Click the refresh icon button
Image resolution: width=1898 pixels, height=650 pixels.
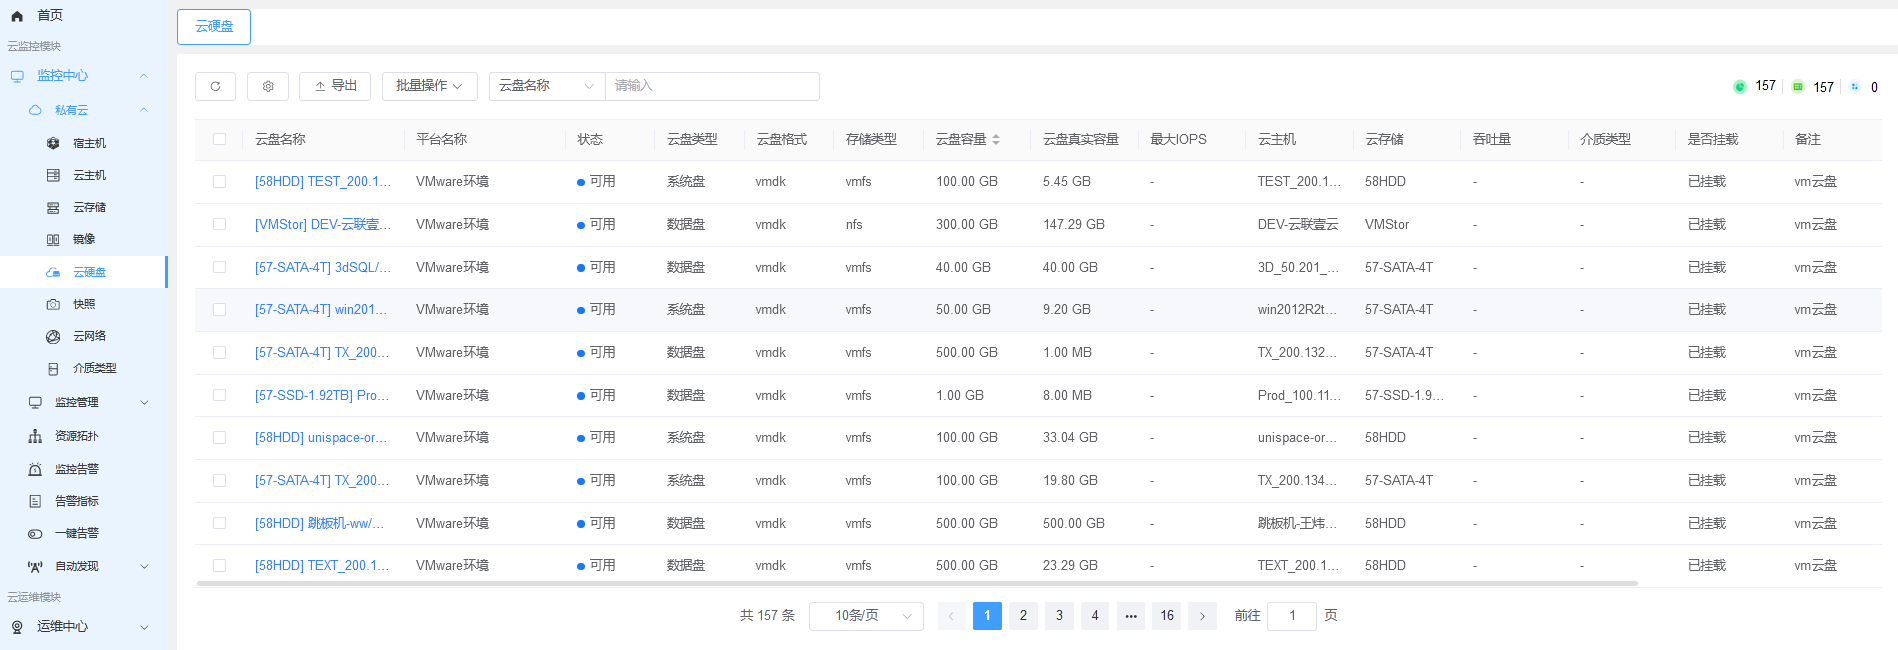click(x=215, y=86)
